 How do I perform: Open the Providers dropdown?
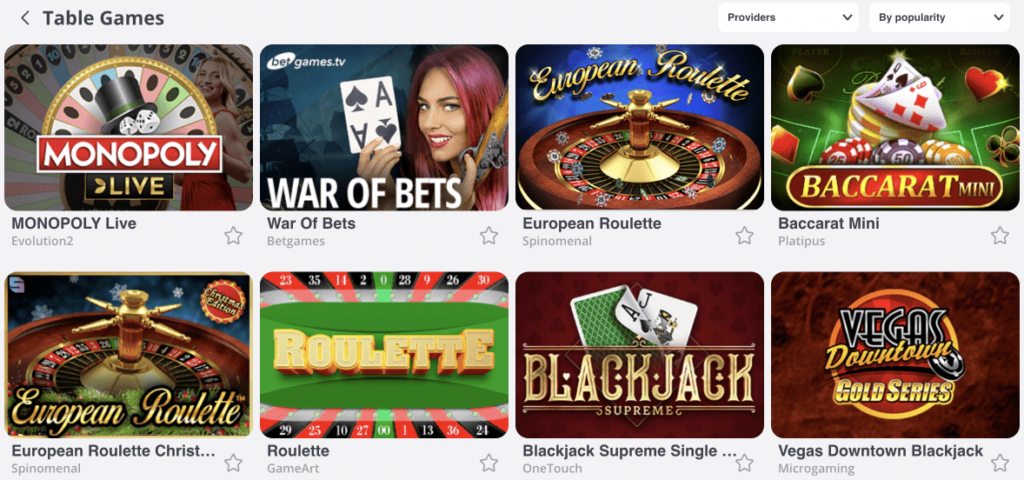tap(788, 18)
